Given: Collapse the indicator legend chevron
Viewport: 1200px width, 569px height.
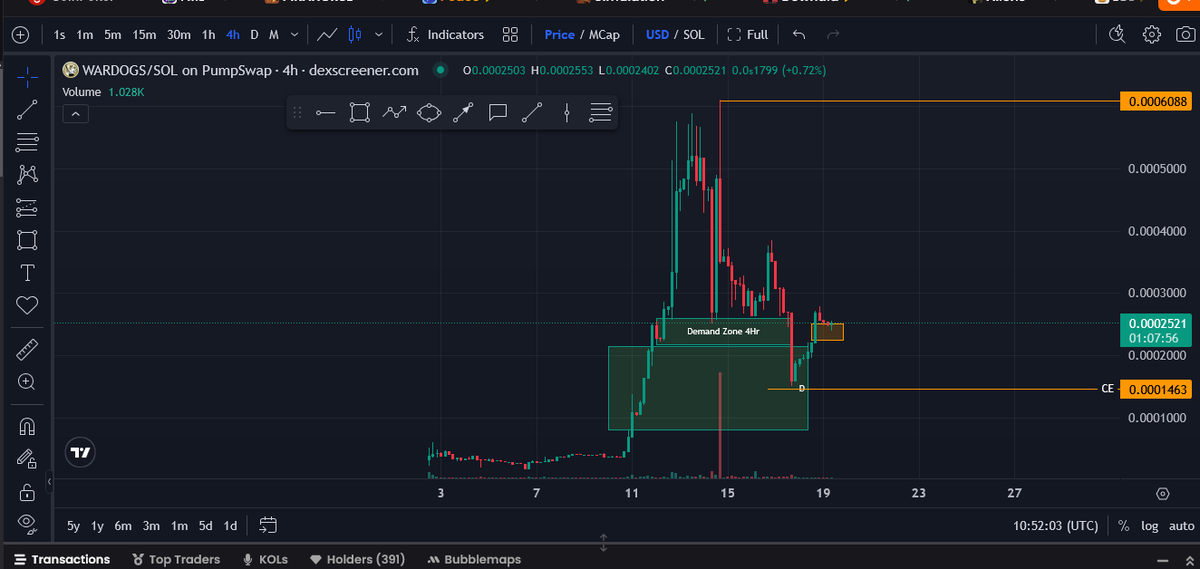Looking at the screenshot, I should tap(75, 114).
